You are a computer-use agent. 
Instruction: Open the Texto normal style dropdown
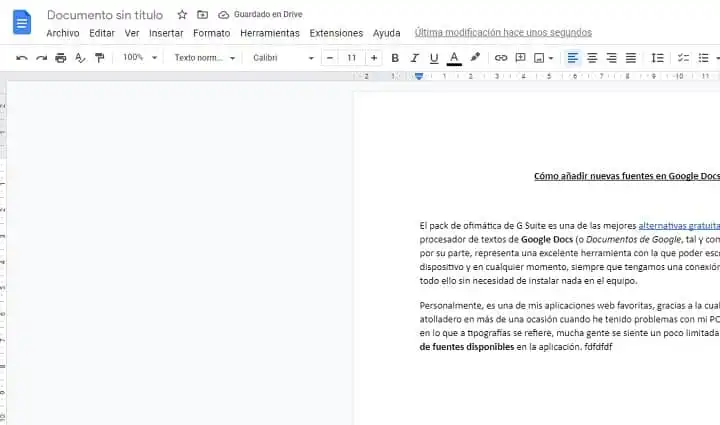[204, 58]
